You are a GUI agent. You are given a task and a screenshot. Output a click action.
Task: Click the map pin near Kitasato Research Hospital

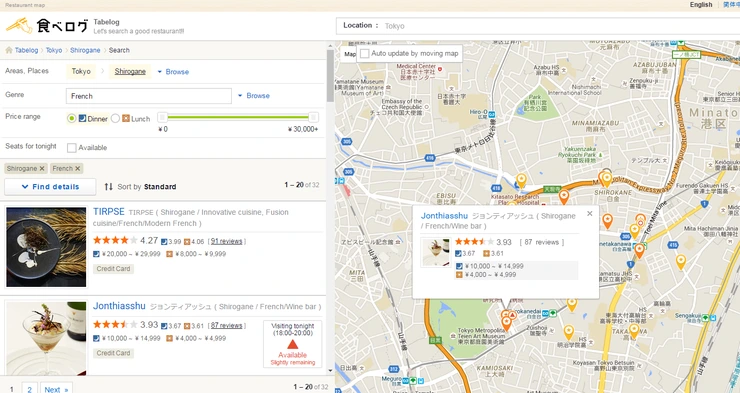(521, 180)
